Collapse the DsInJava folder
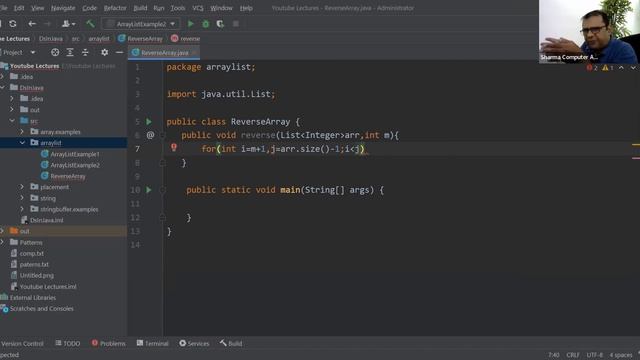Viewport: 640px width, 360px height. coord(3,87)
